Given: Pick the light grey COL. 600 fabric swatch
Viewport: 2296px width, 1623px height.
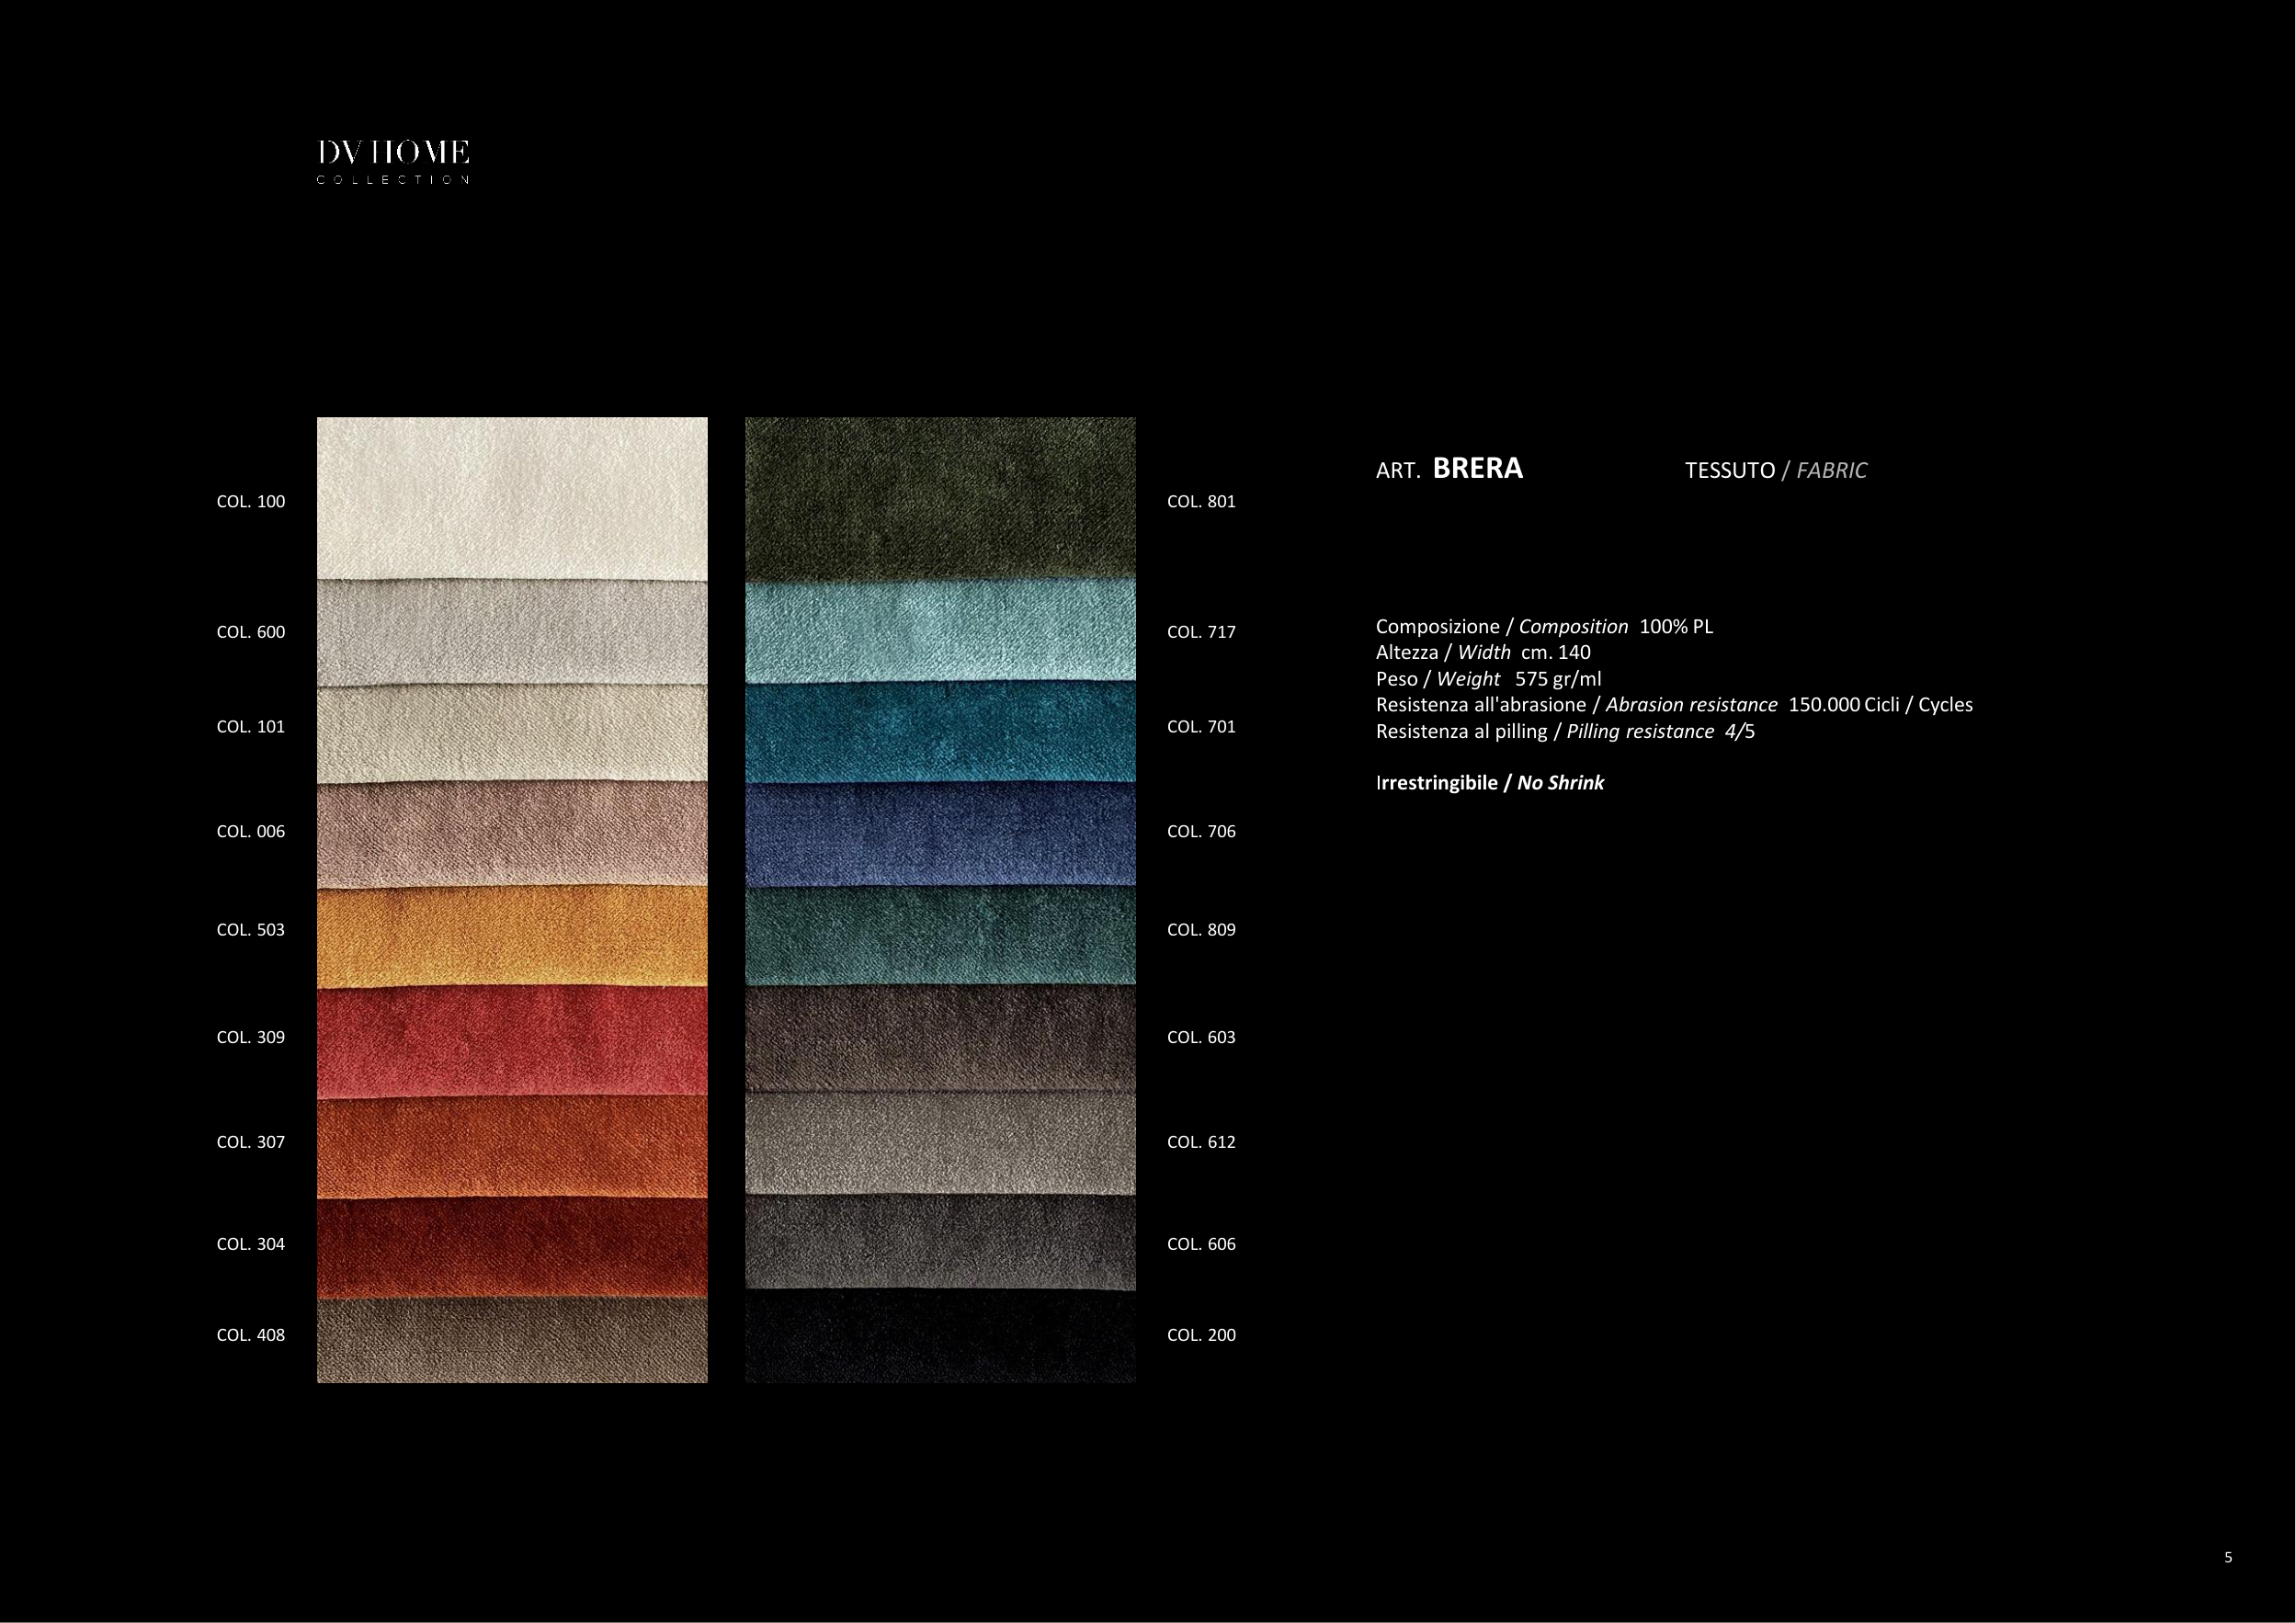Looking at the screenshot, I should click(x=512, y=632).
